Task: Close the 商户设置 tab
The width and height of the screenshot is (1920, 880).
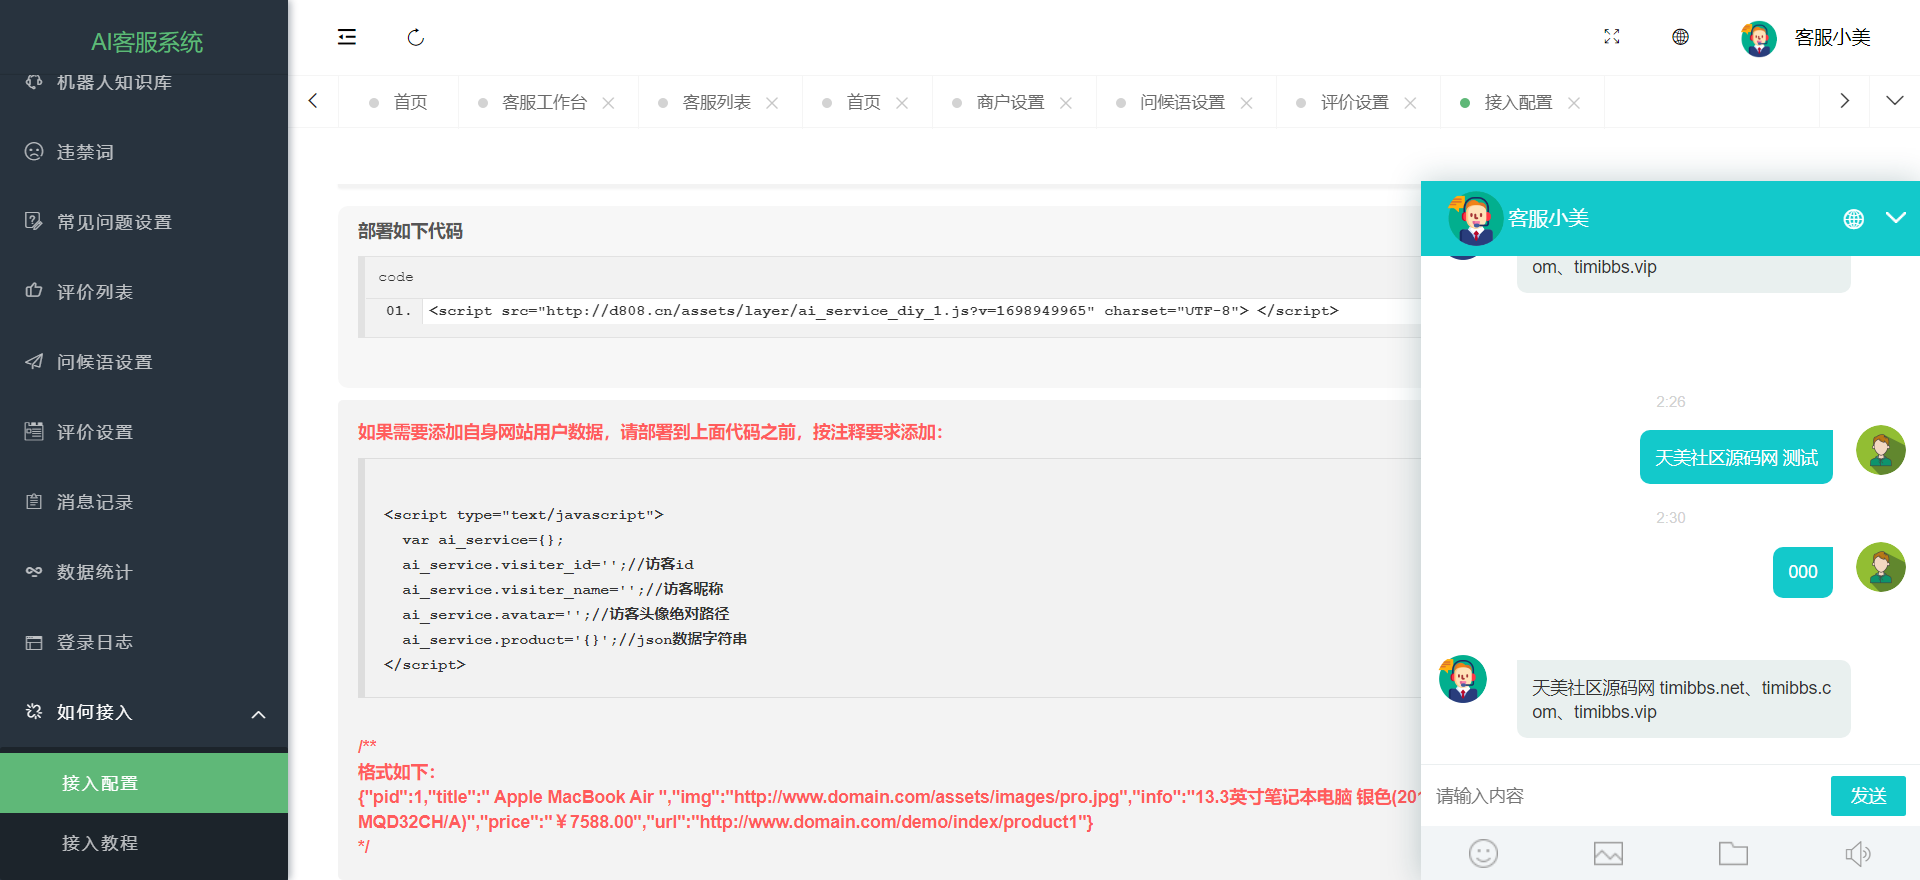Action: pos(1066,103)
